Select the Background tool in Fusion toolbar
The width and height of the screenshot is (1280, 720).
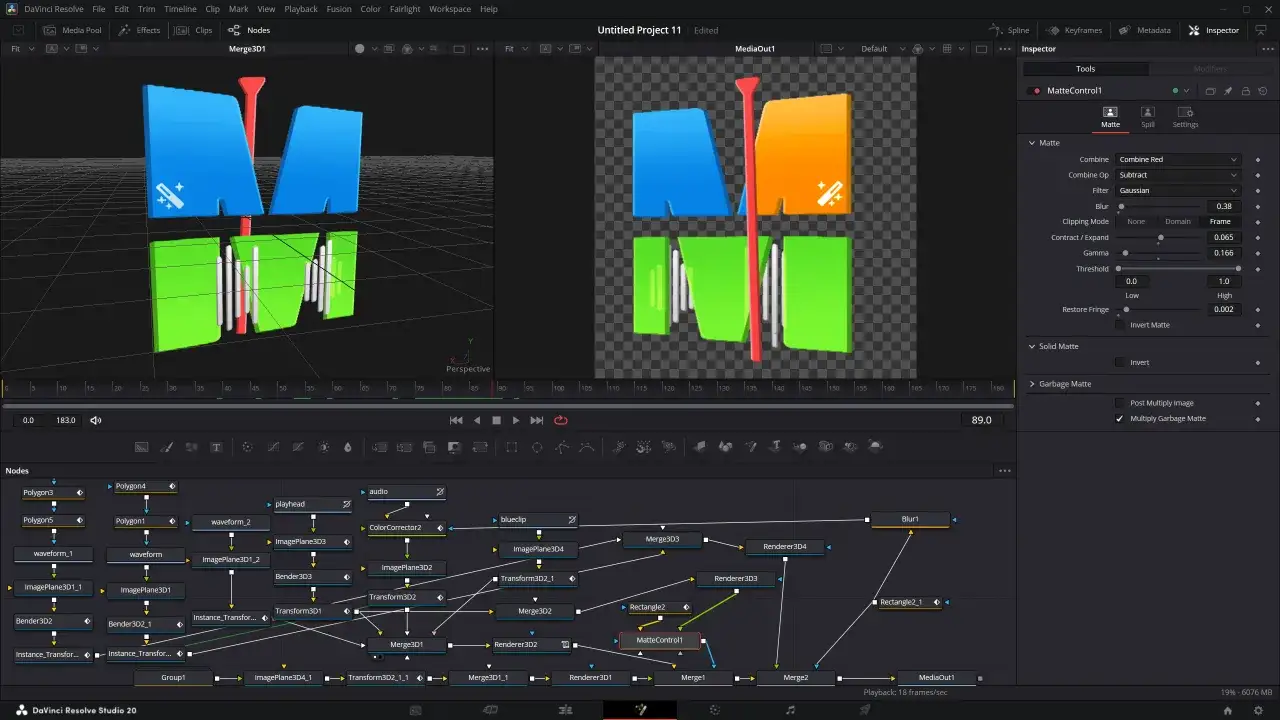click(142, 447)
